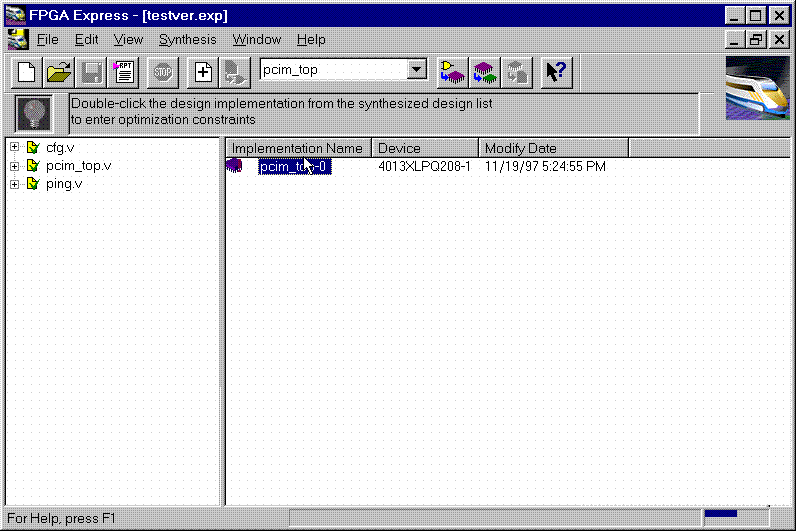Minimize the inner testver.exp document window
Image resolution: width=796 pixels, height=531 pixels.
pos(734,40)
